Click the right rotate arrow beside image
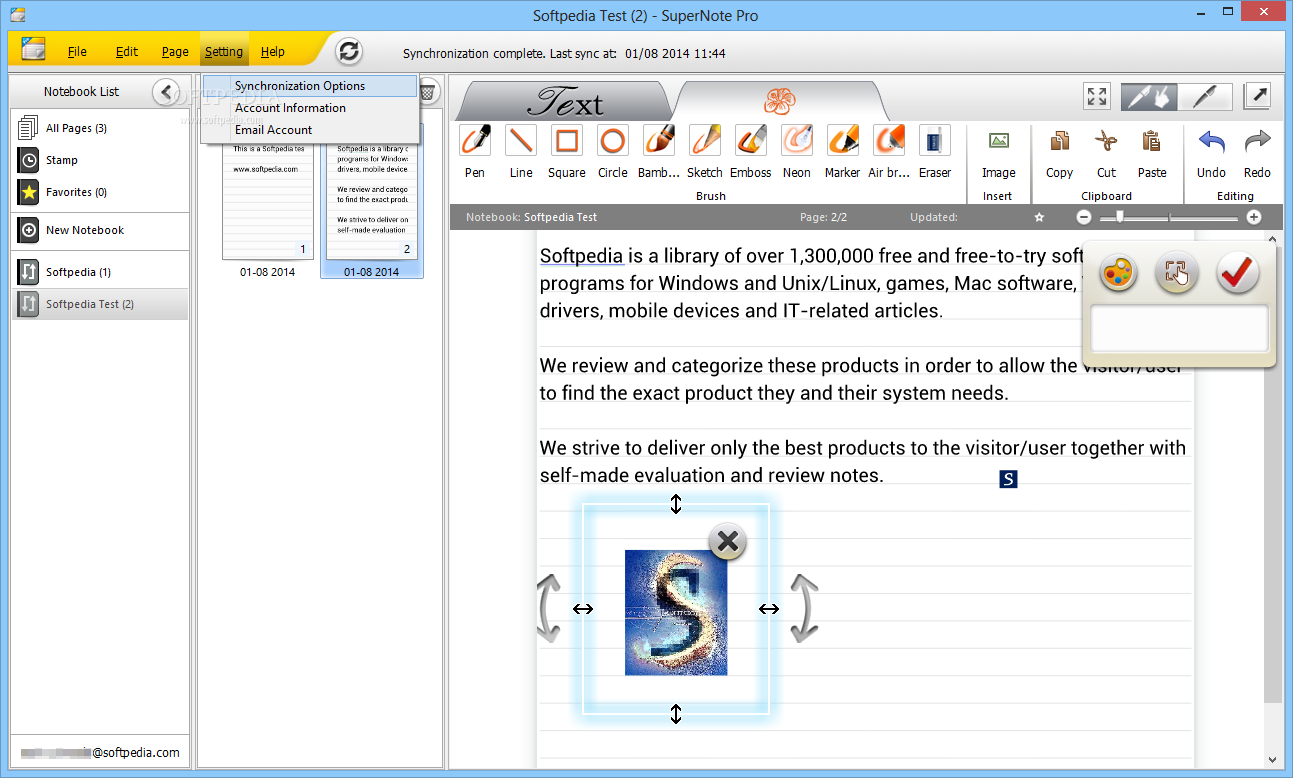1293x778 pixels. (x=804, y=608)
